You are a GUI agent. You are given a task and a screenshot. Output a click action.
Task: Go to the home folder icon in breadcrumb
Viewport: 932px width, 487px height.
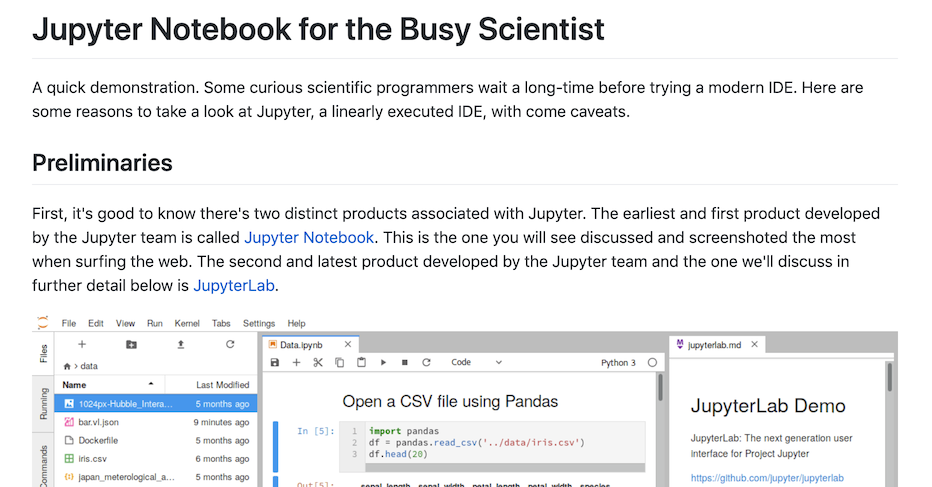(x=67, y=366)
